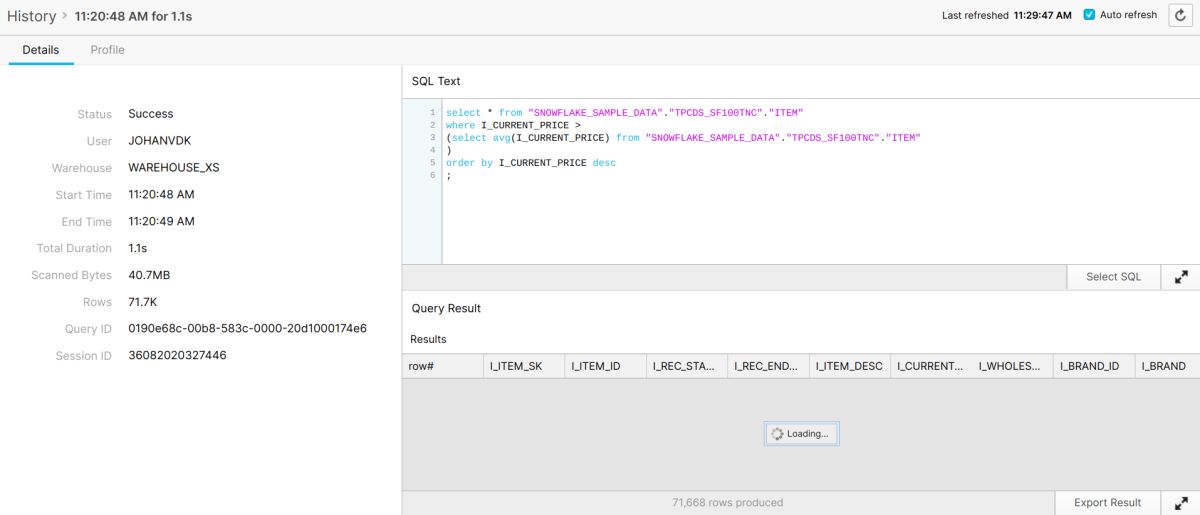Click the I_REC_END... column header

click(x=769, y=366)
